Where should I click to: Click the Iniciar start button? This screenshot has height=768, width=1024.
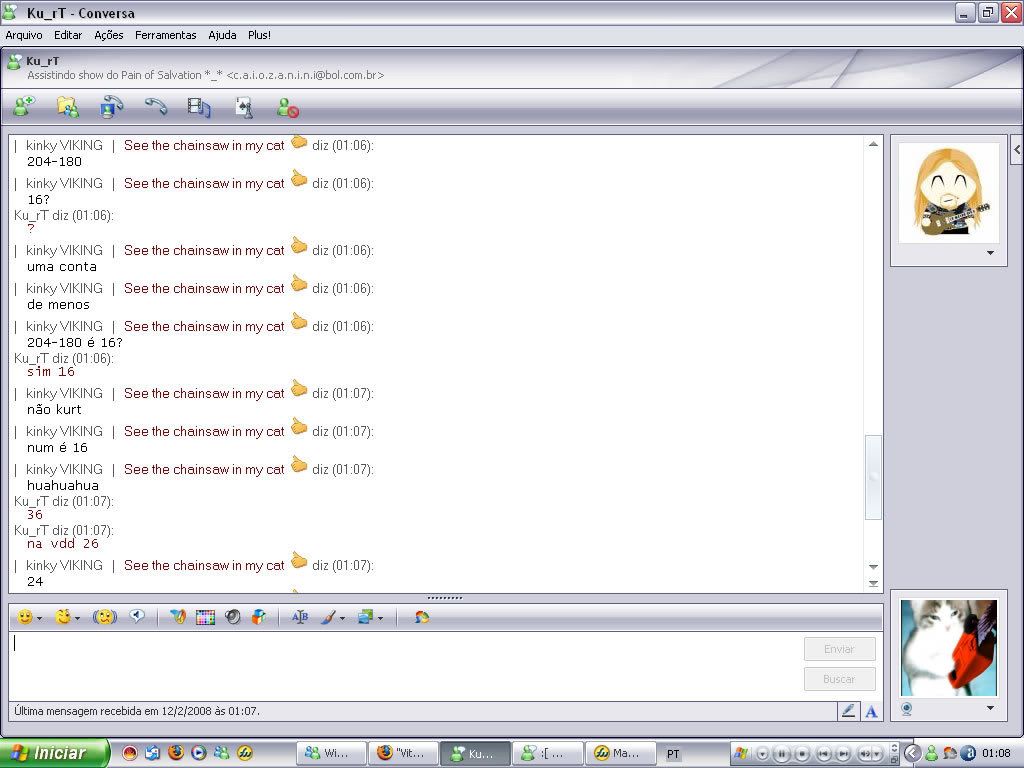[54, 754]
